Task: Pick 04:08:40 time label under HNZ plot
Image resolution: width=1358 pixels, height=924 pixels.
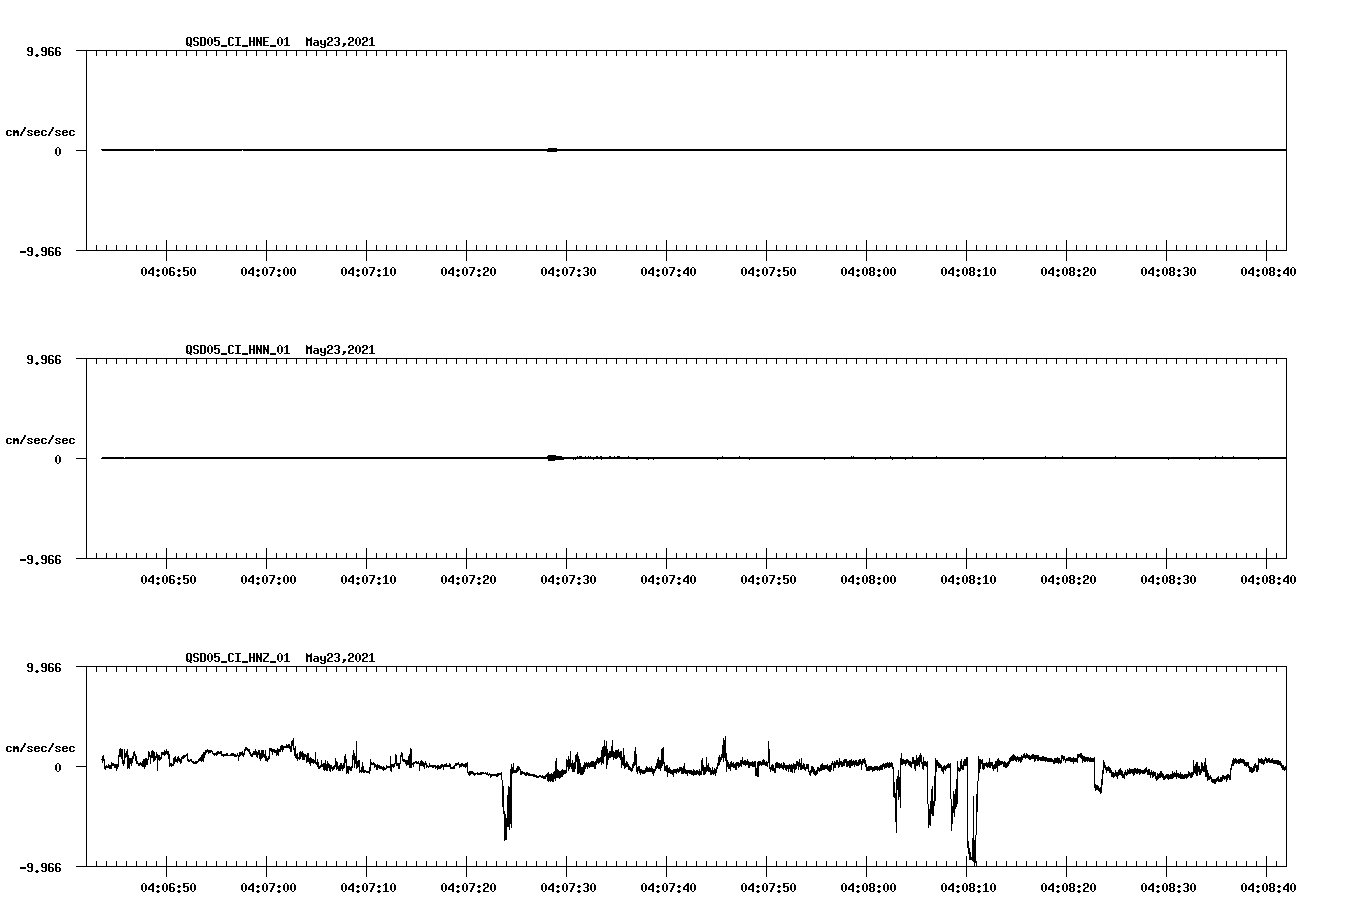Action: tap(1268, 888)
